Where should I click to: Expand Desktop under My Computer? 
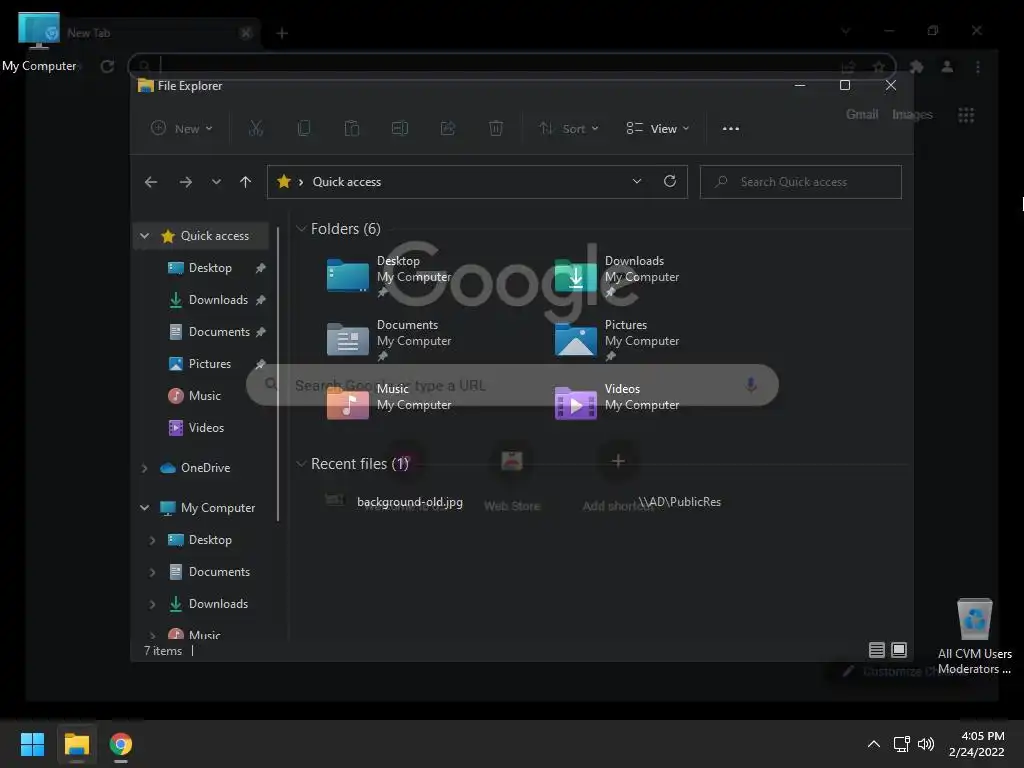[x=152, y=540]
